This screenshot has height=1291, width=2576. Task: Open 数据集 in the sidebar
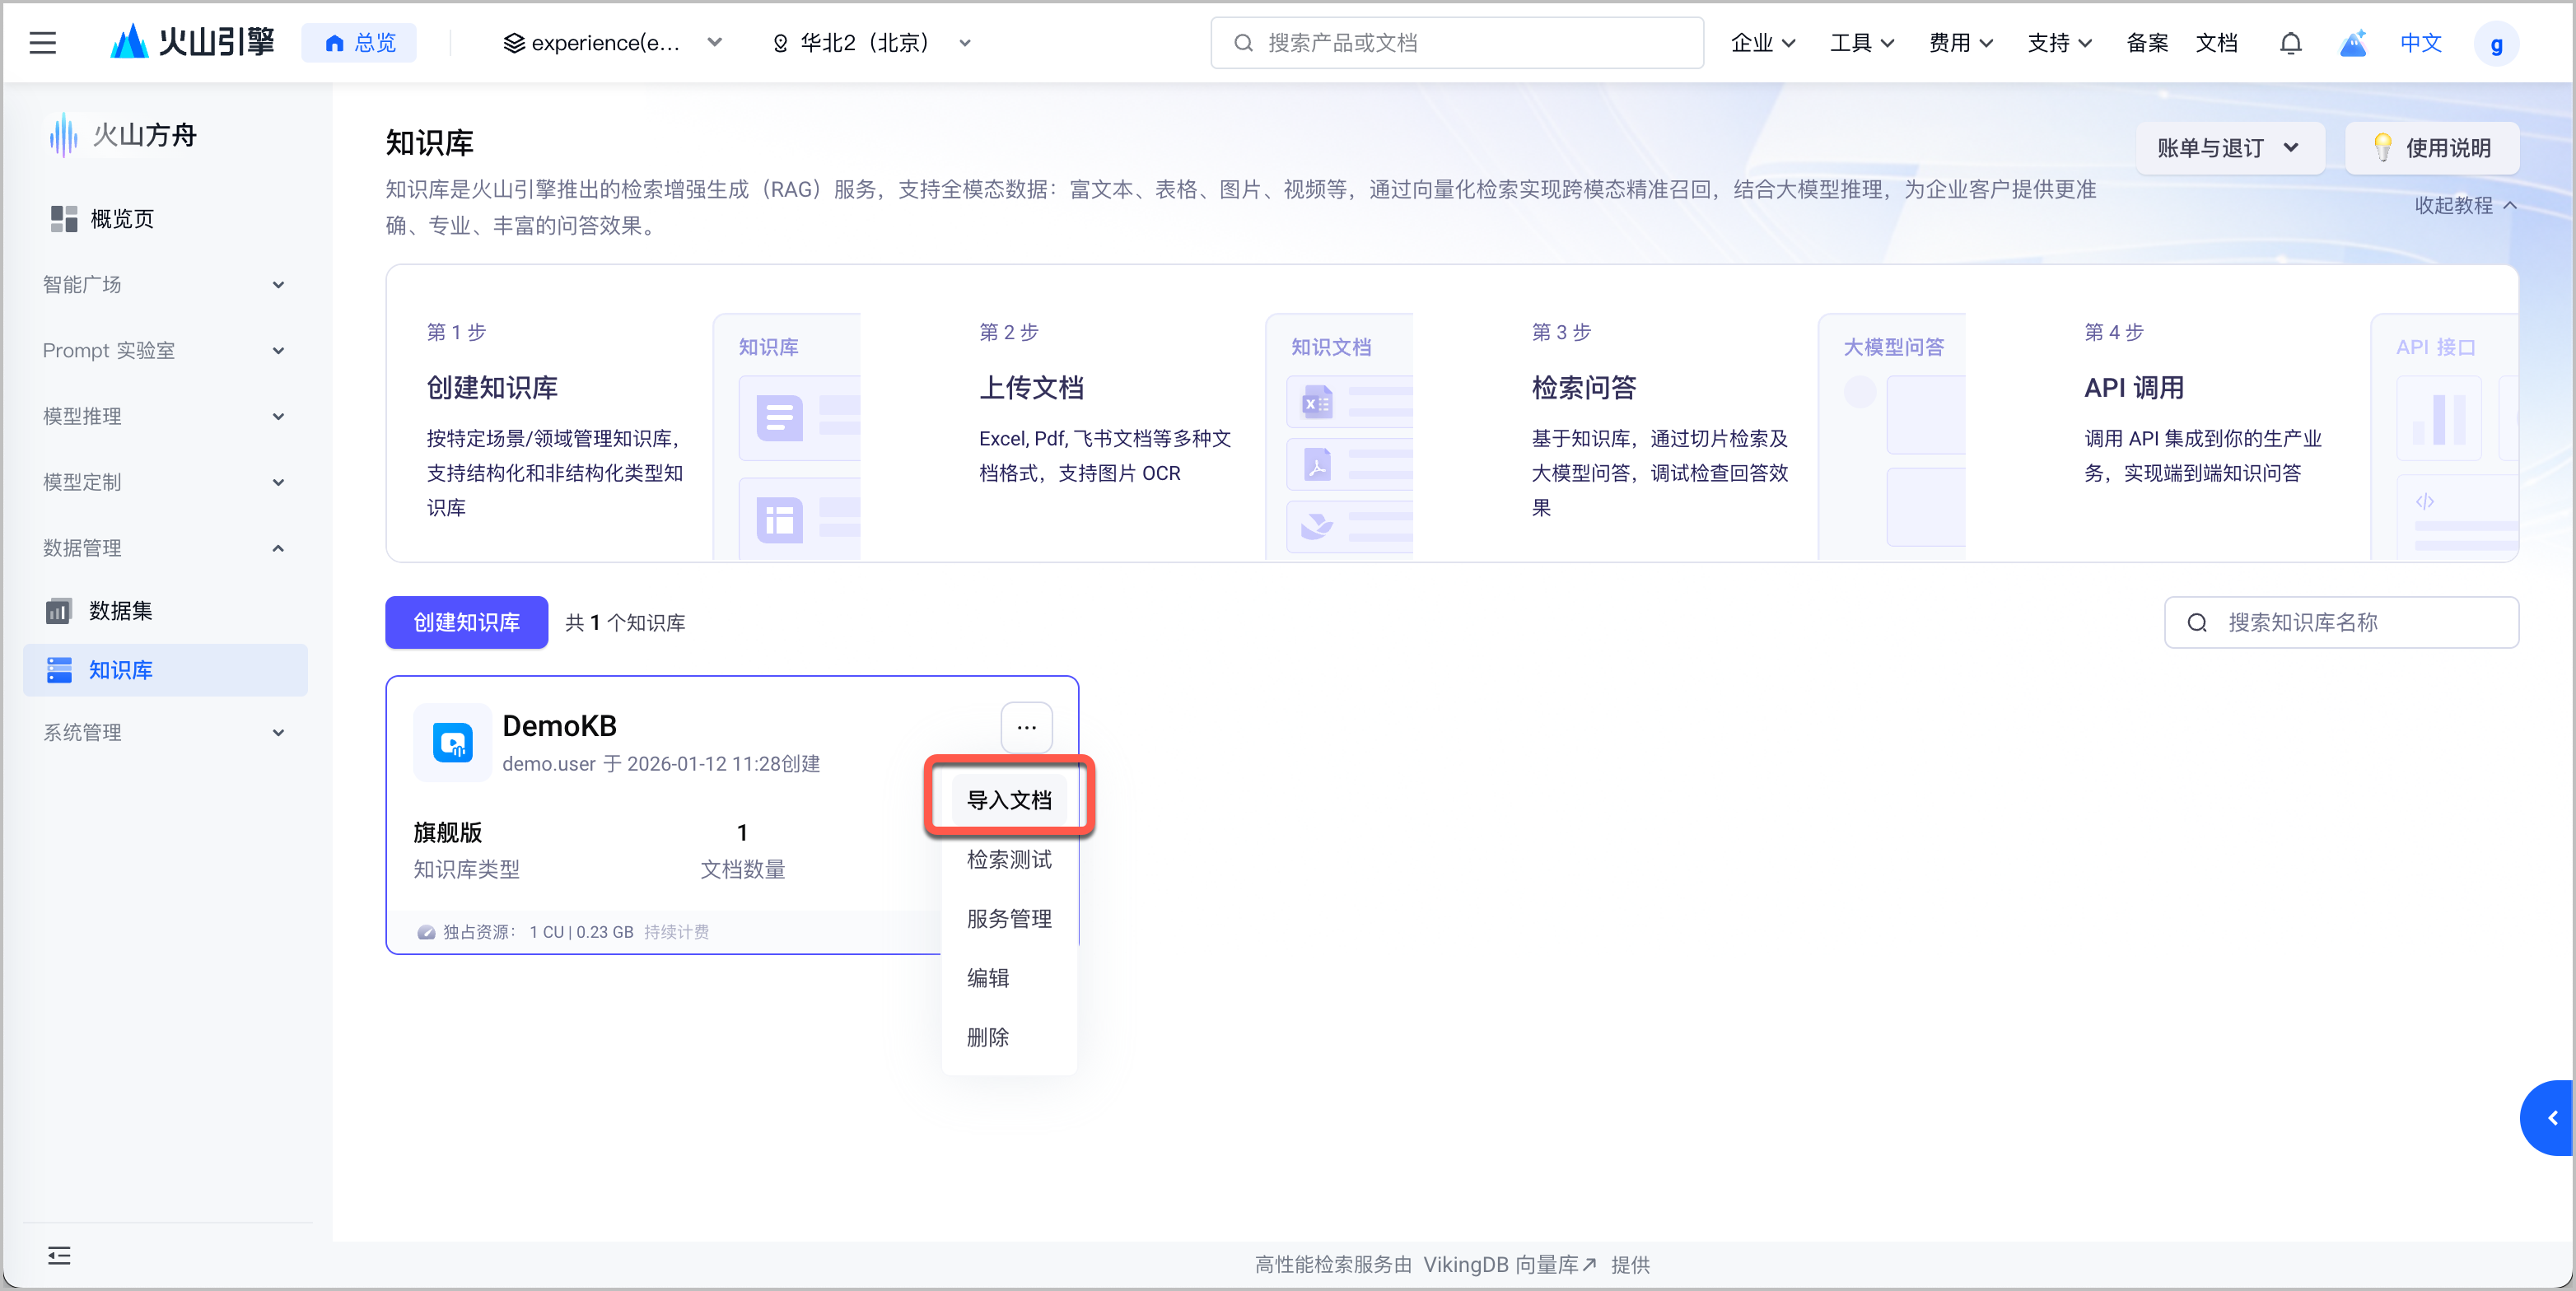pyautogui.click(x=120, y=610)
